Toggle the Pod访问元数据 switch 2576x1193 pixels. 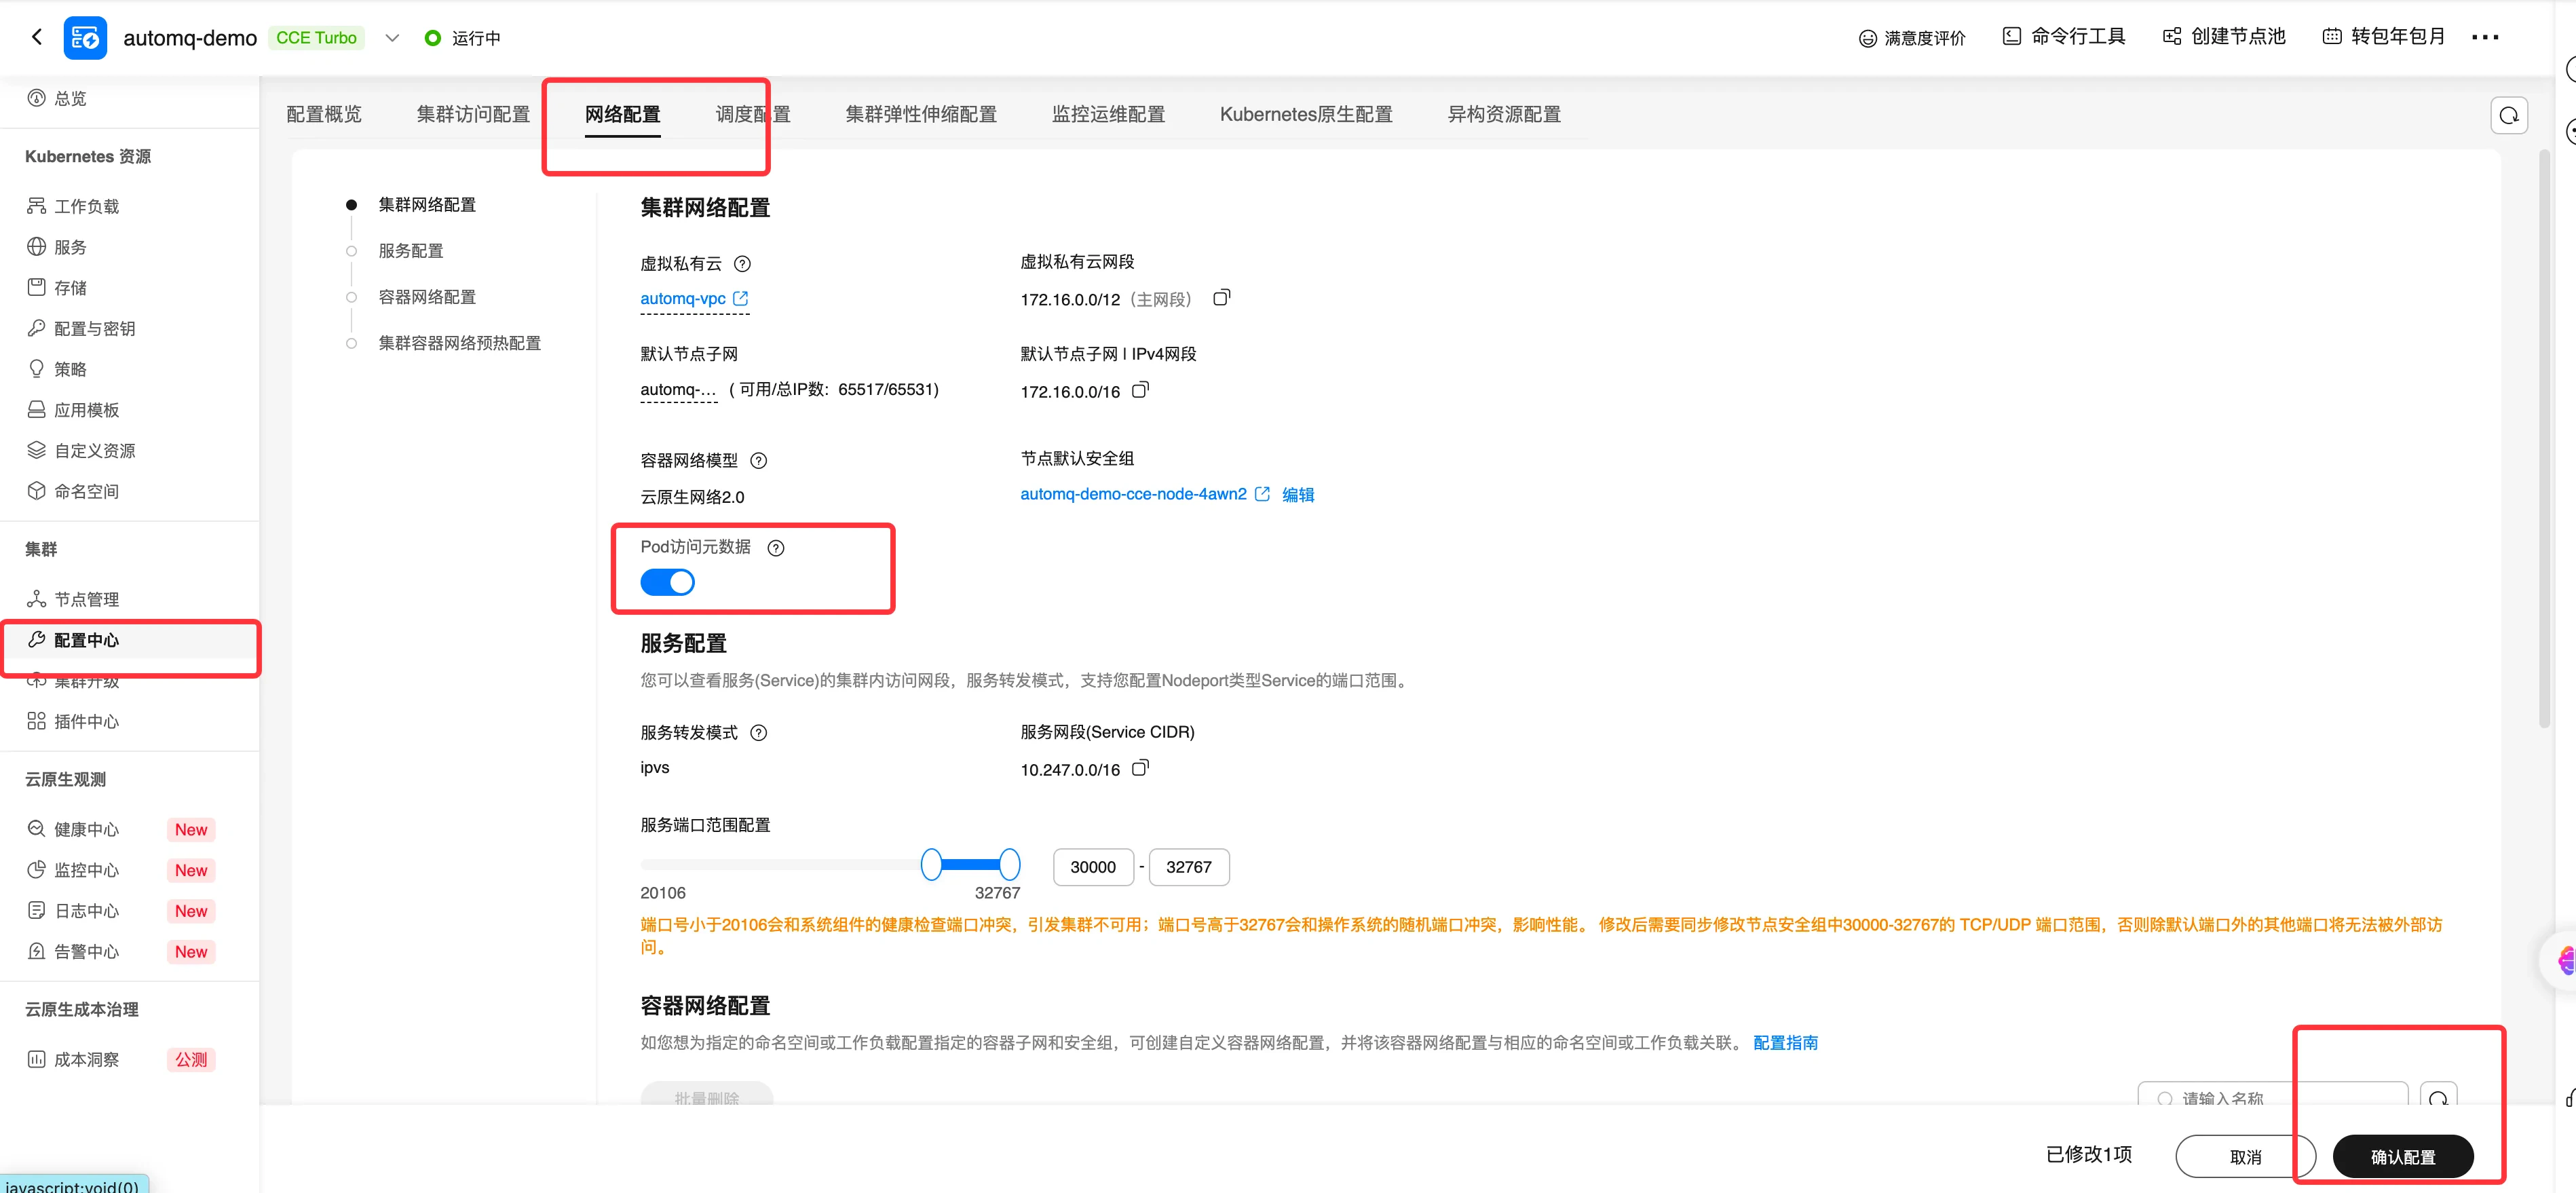tap(667, 582)
